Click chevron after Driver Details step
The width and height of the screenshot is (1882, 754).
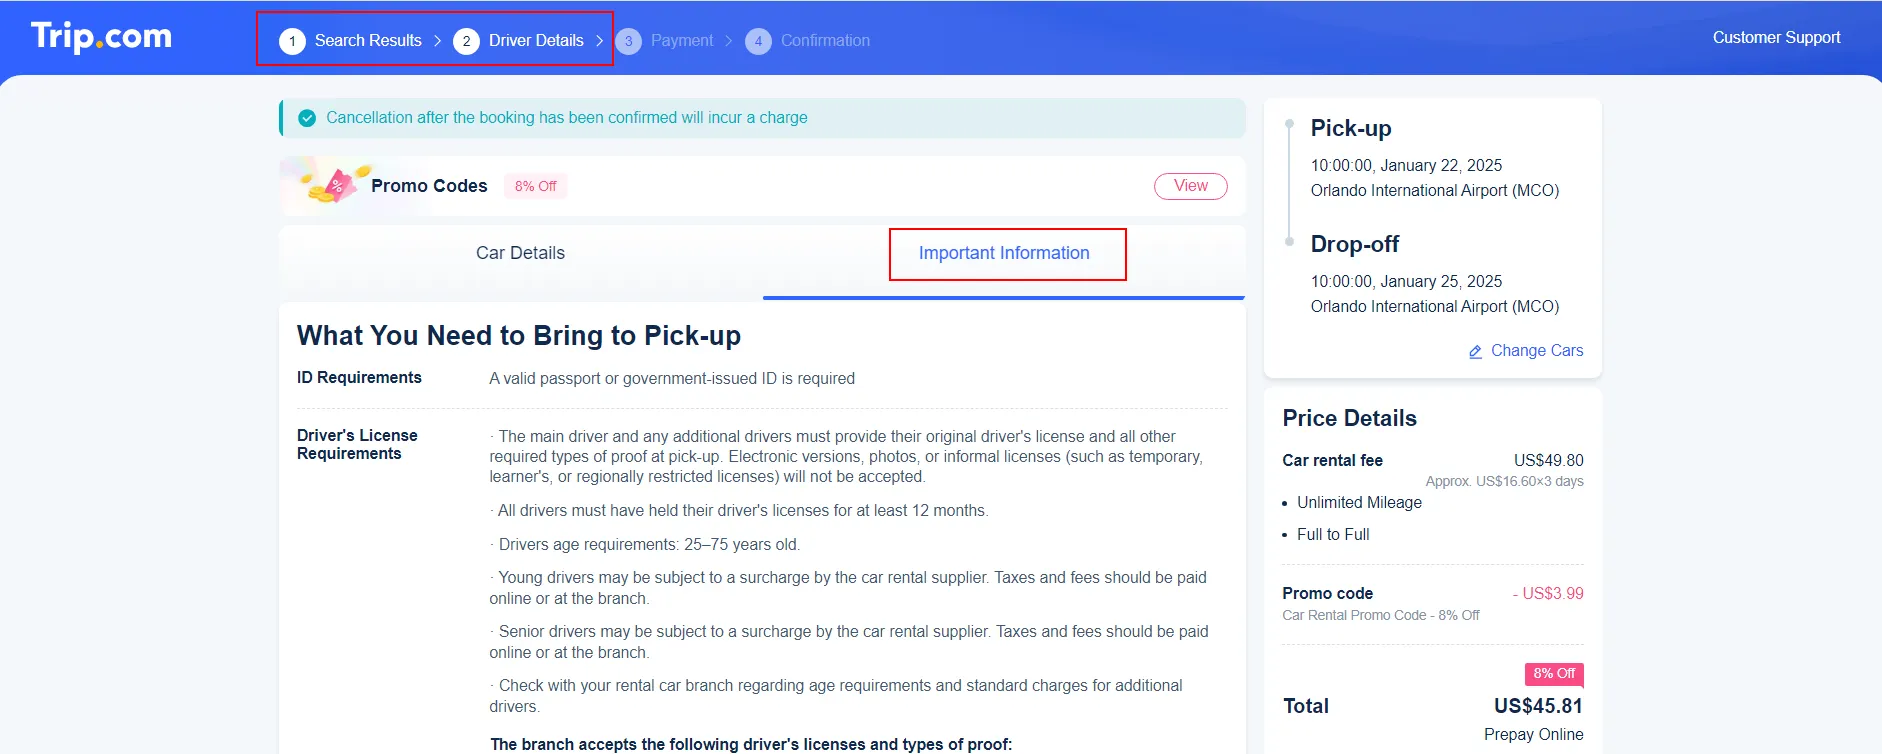point(599,41)
